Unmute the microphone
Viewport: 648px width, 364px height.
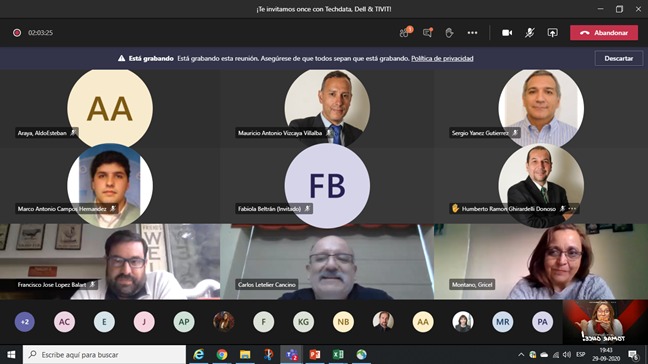pyautogui.click(x=529, y=33)
